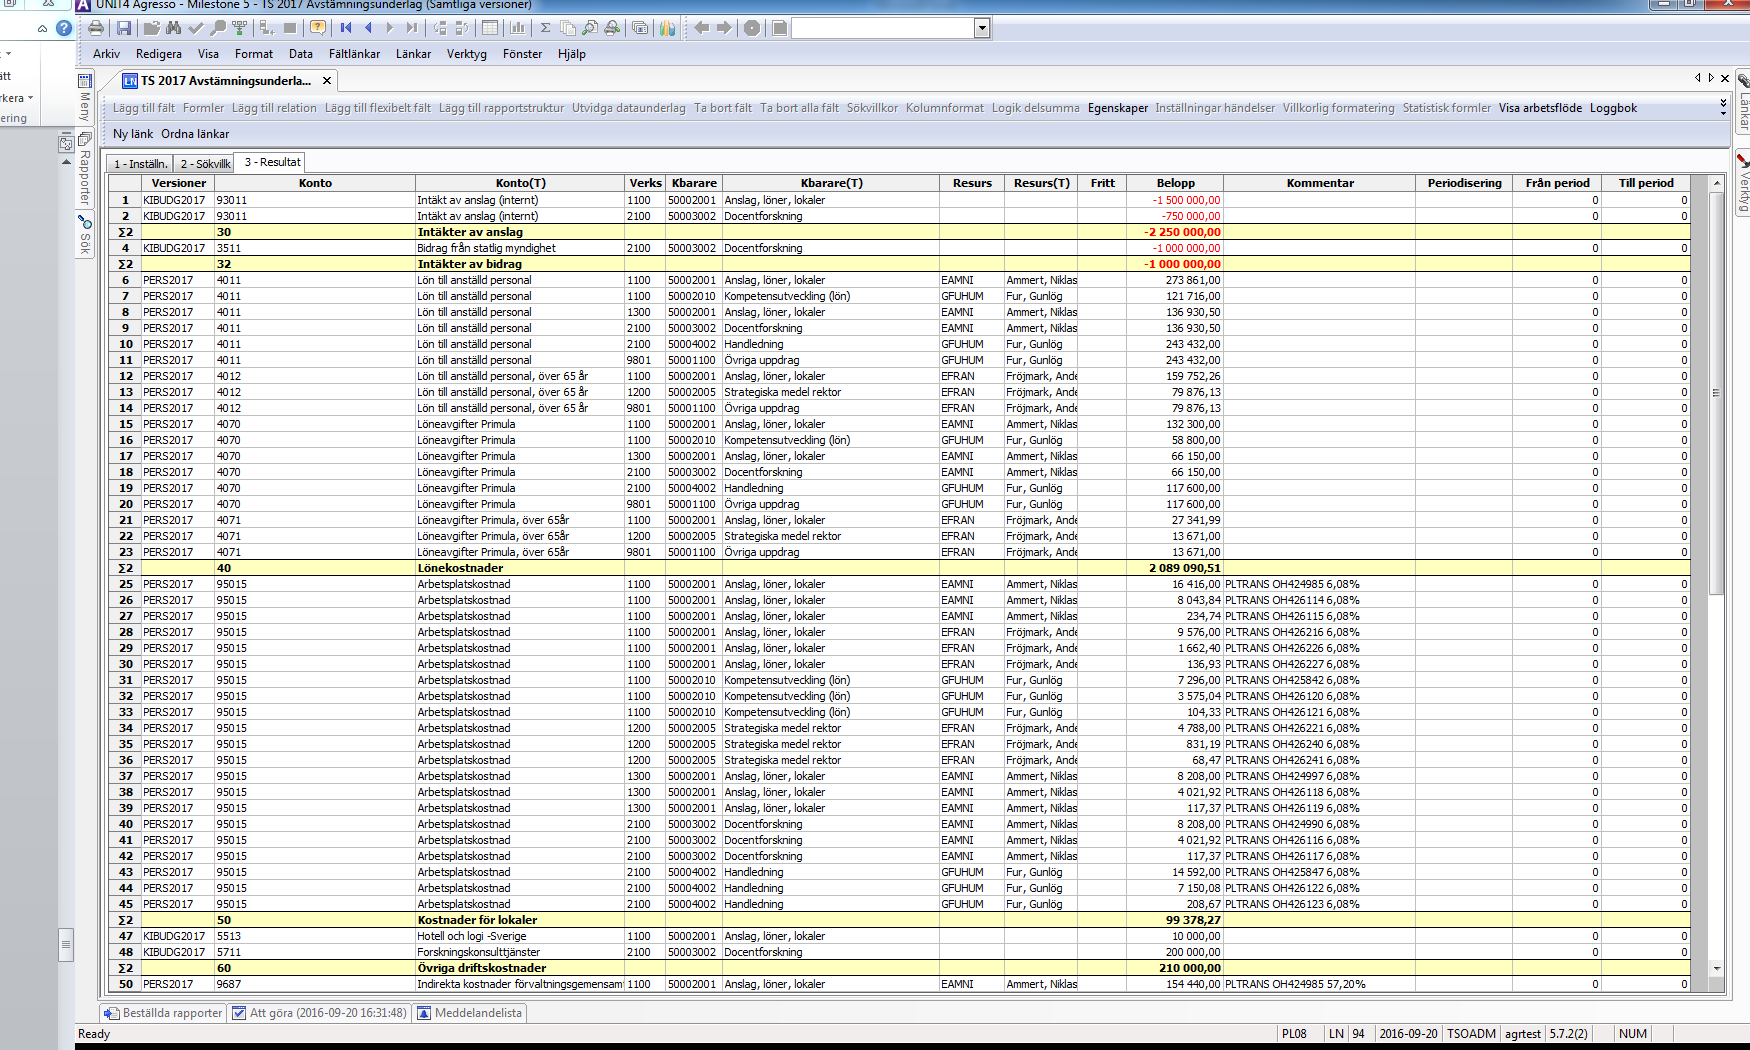Open the Meny side panel
1750x1050 pixels.
click(x=85, y=97)
